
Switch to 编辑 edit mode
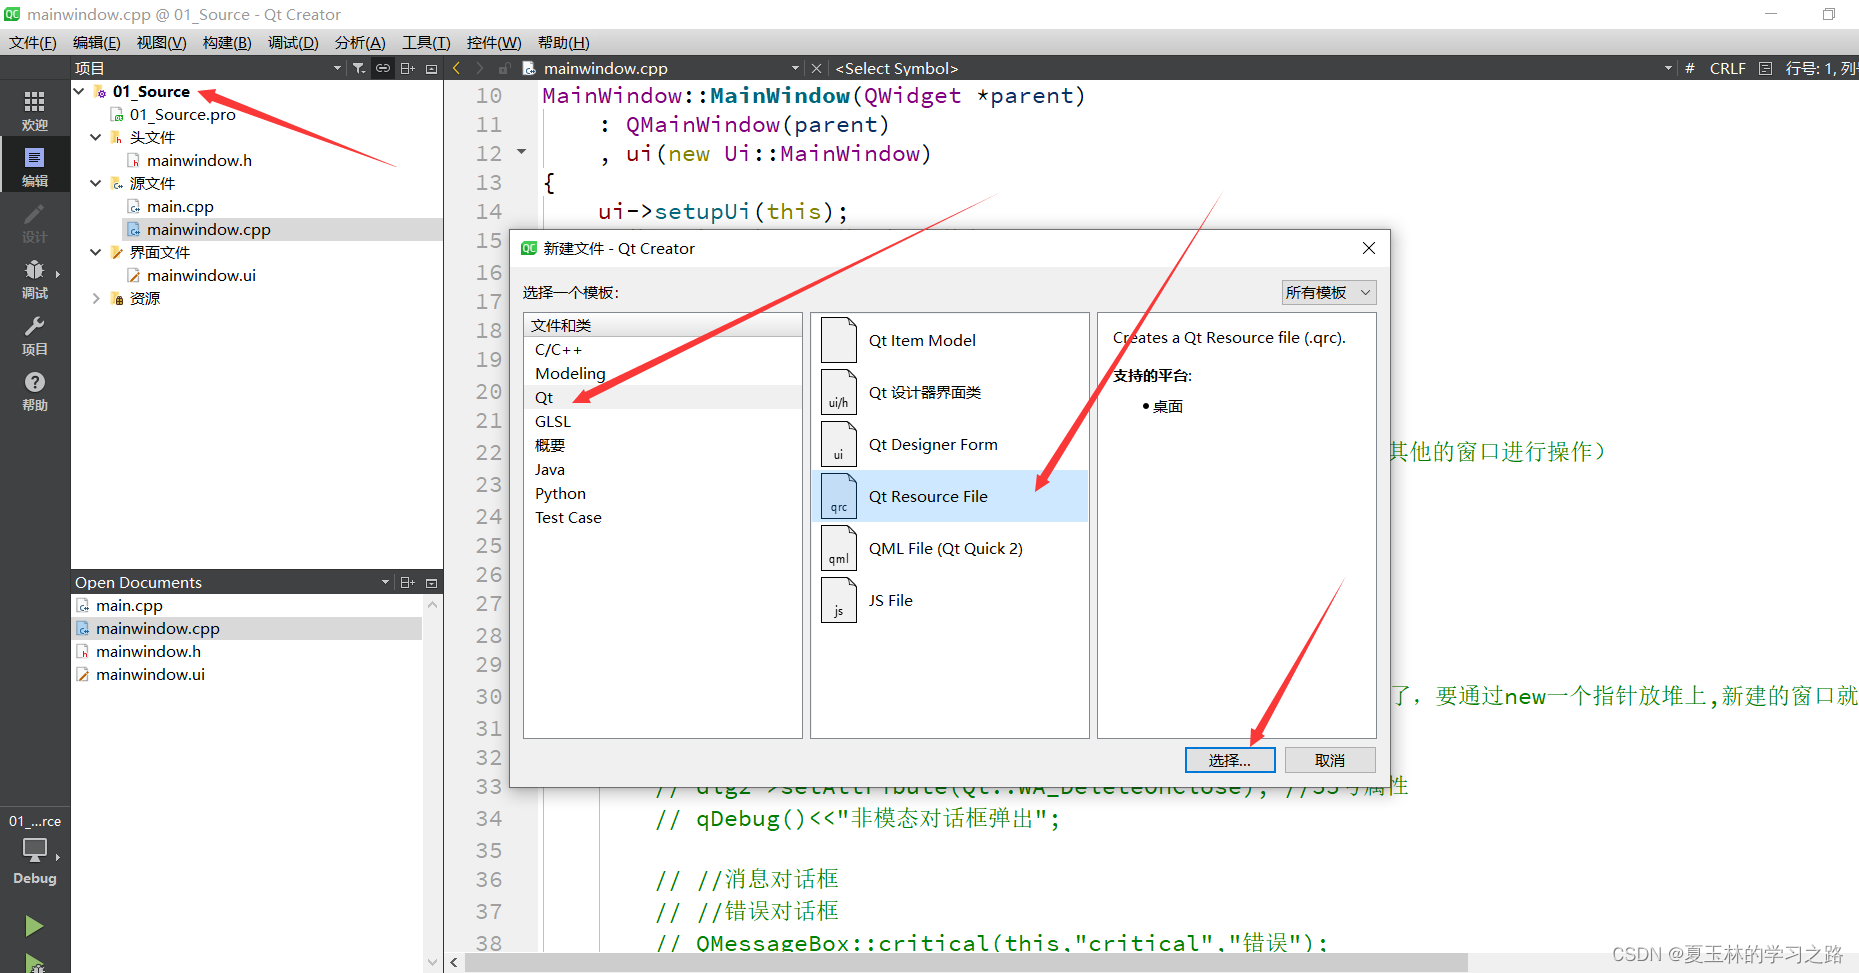(35, 166)
